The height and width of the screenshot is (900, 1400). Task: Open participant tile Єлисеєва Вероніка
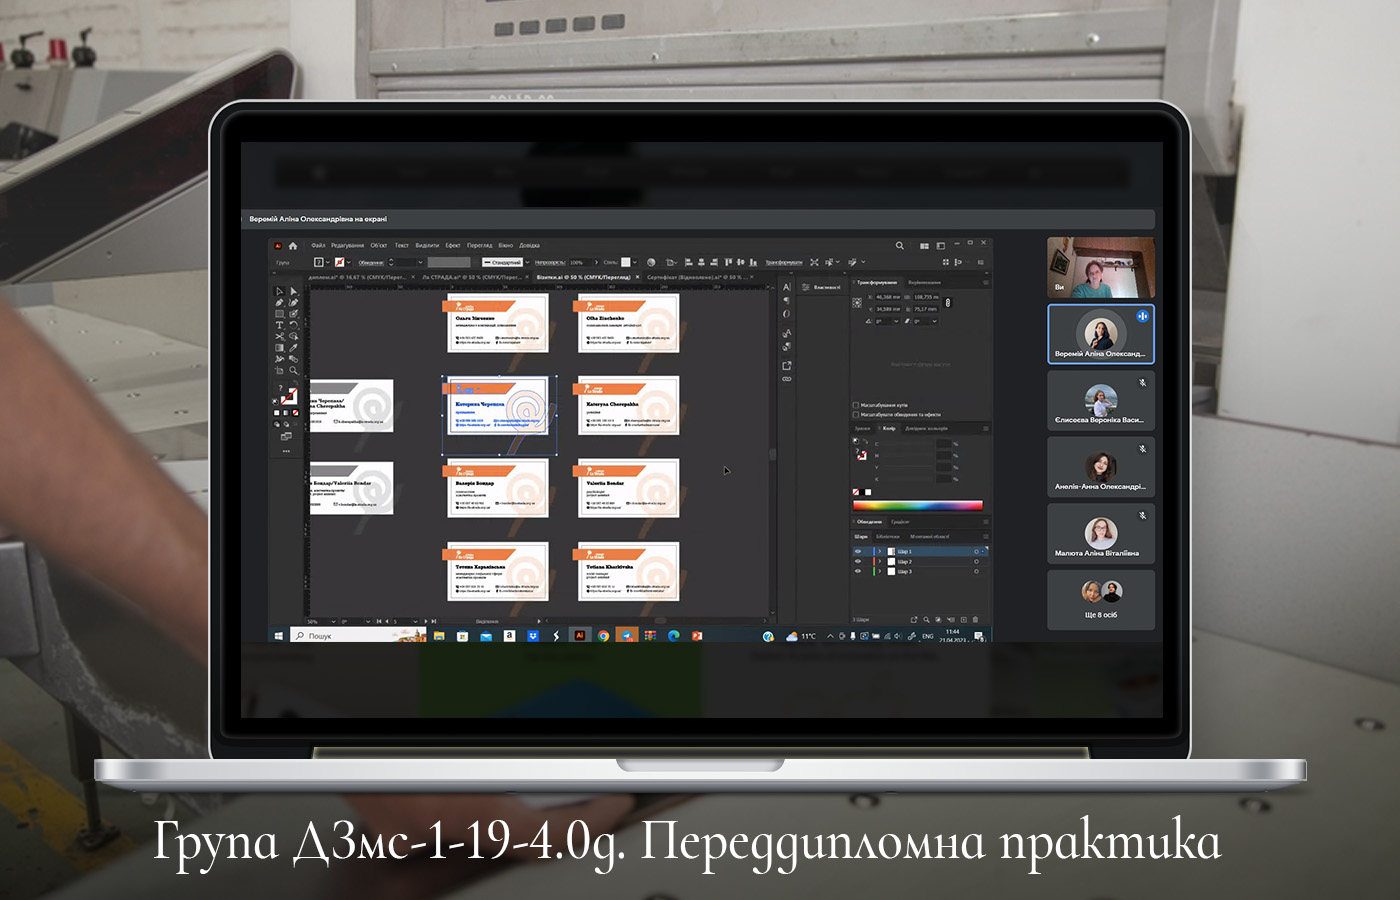[x=1101, y=400]
